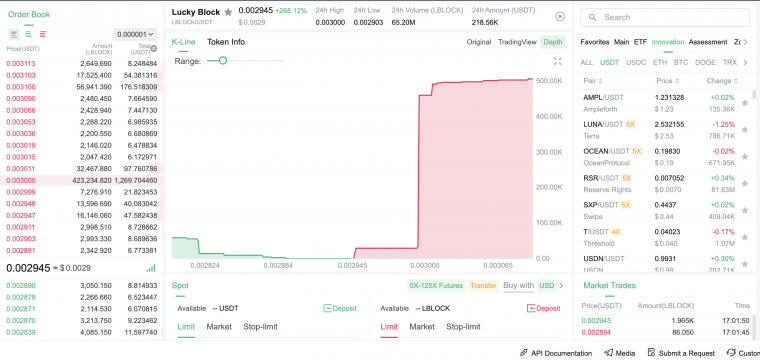Open the Token Info tab
This screenshot has width=760, height=361.
pos(226,42)
